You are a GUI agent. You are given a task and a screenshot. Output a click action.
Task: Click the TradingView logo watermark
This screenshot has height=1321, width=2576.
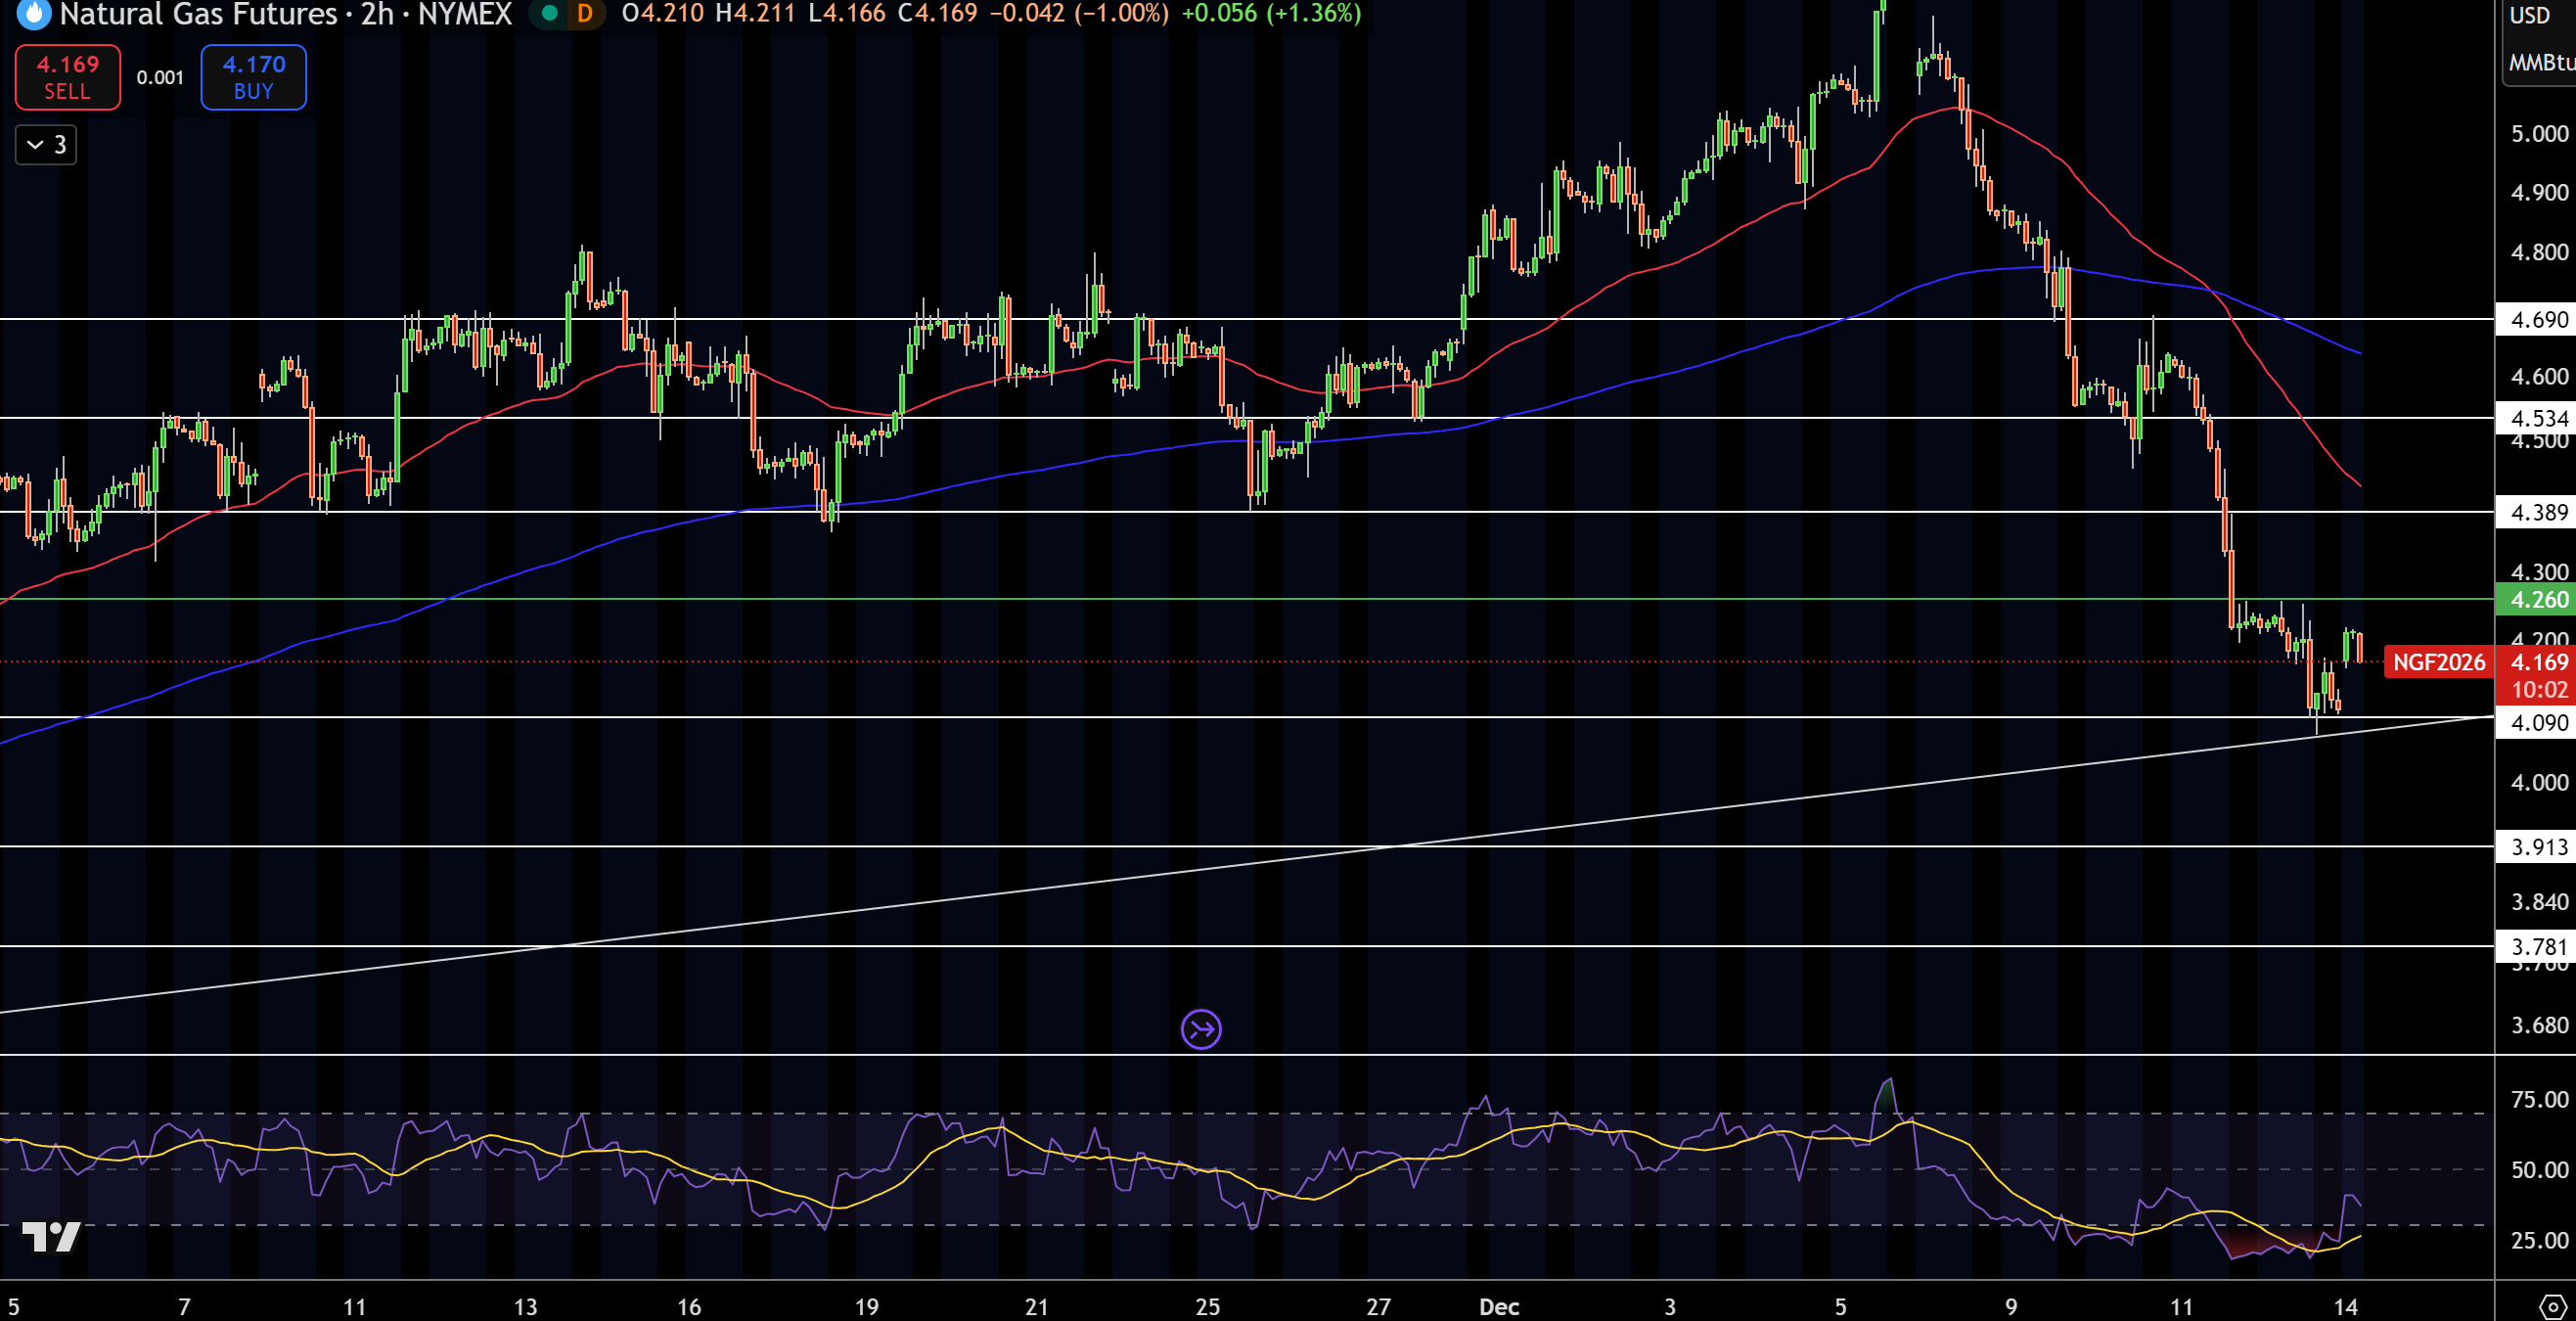click(x=51, y=1238)
